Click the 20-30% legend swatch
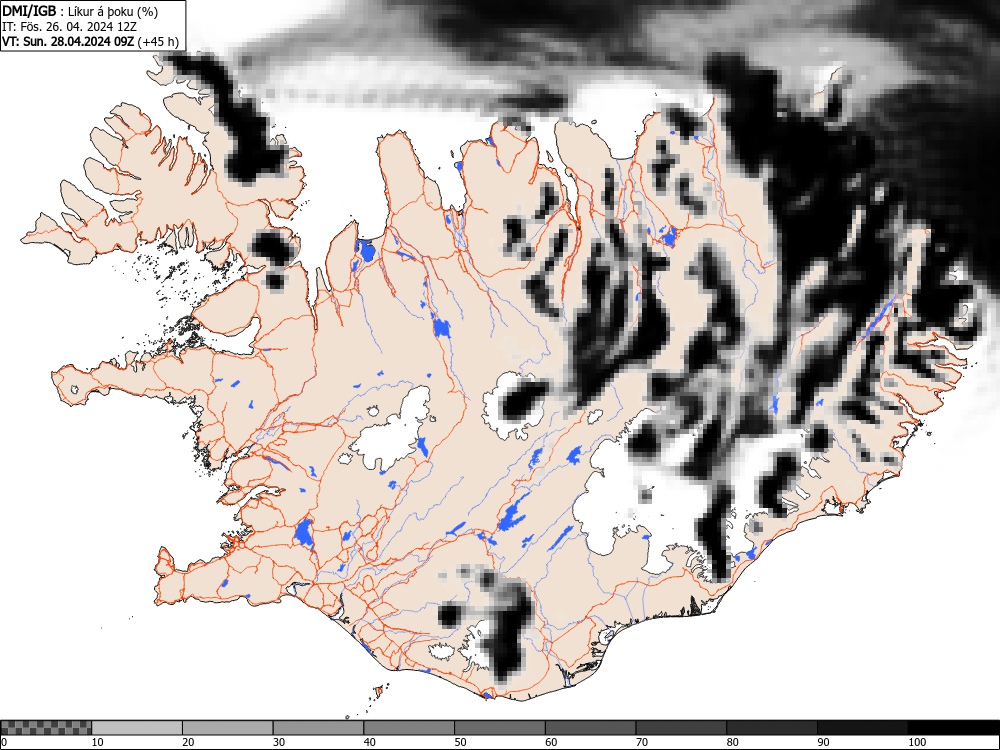 [228, 728]
